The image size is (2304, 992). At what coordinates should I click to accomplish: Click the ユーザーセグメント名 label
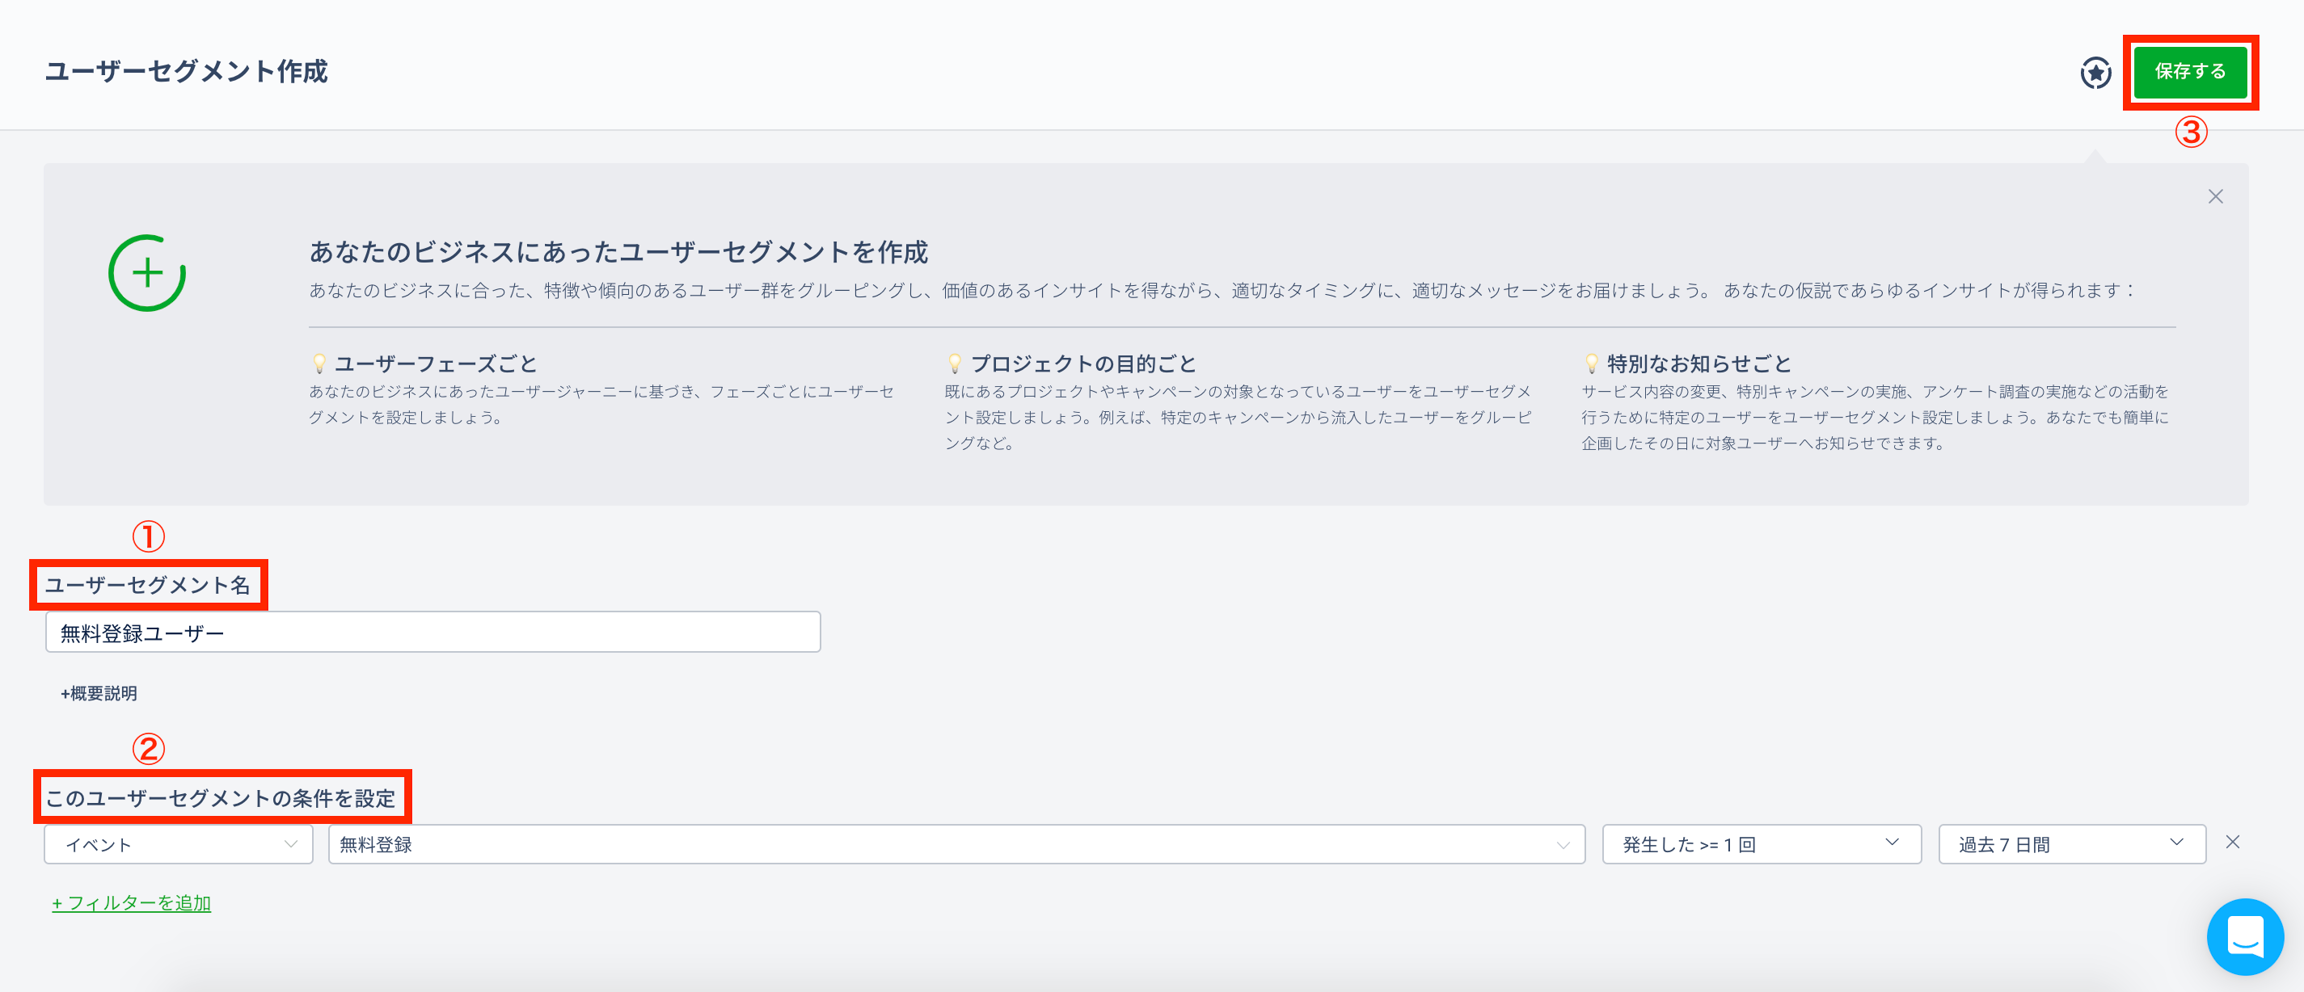(148, 586)
